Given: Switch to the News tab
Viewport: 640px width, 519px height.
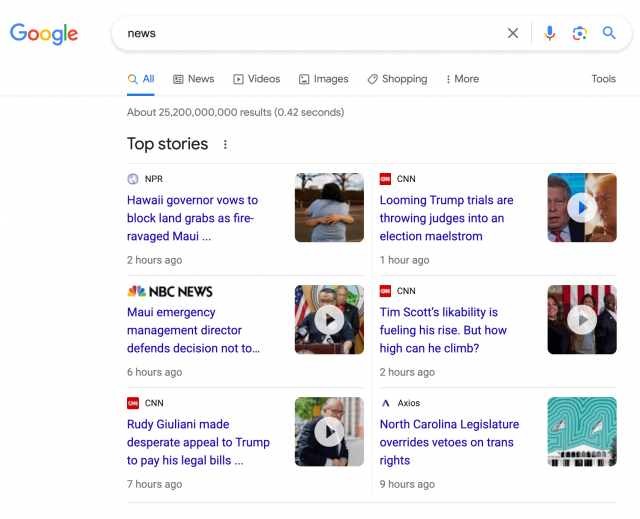Looking at the screenshot, I should point(193,79).
